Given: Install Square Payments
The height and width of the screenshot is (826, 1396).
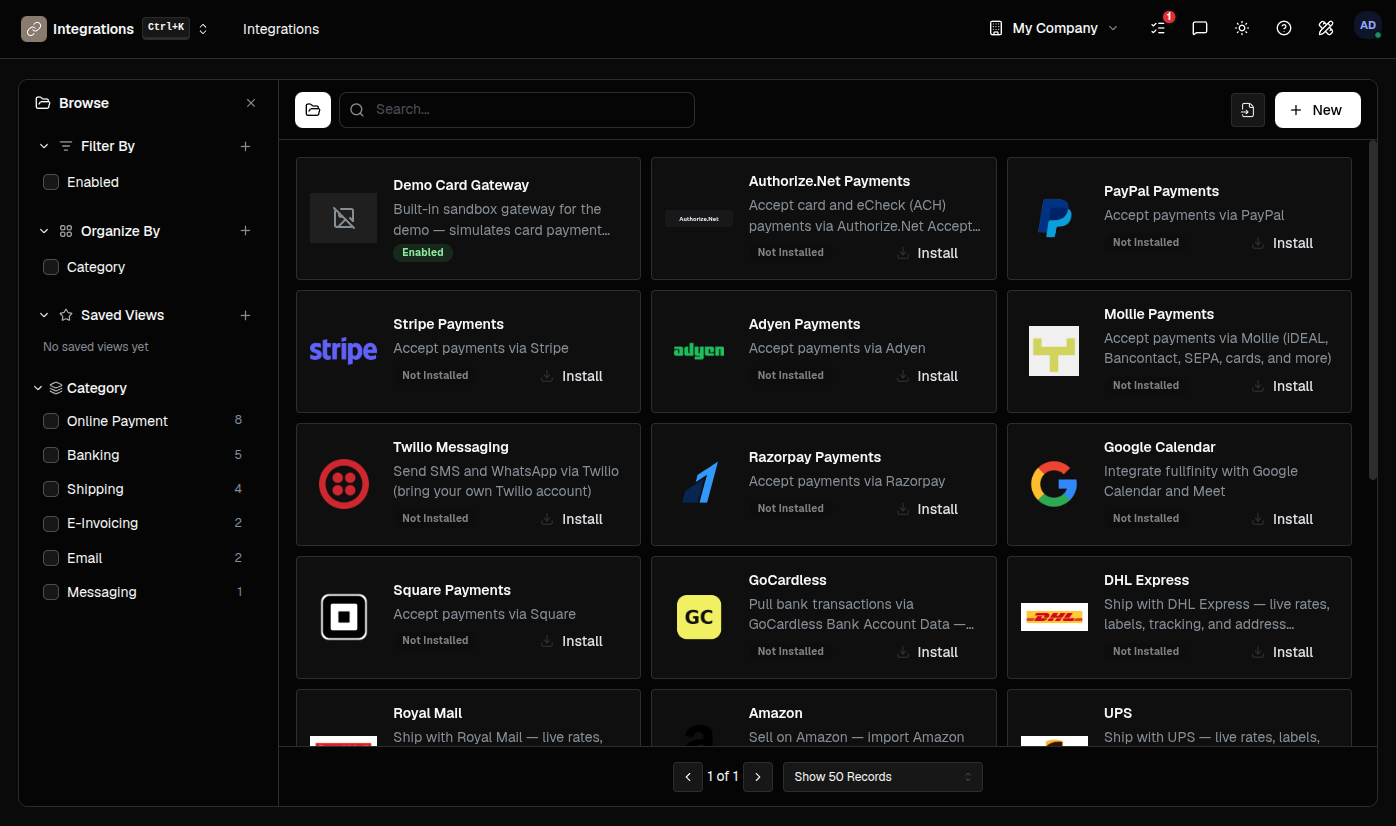Looking at the screenshot, I should (x=573, y=641).
